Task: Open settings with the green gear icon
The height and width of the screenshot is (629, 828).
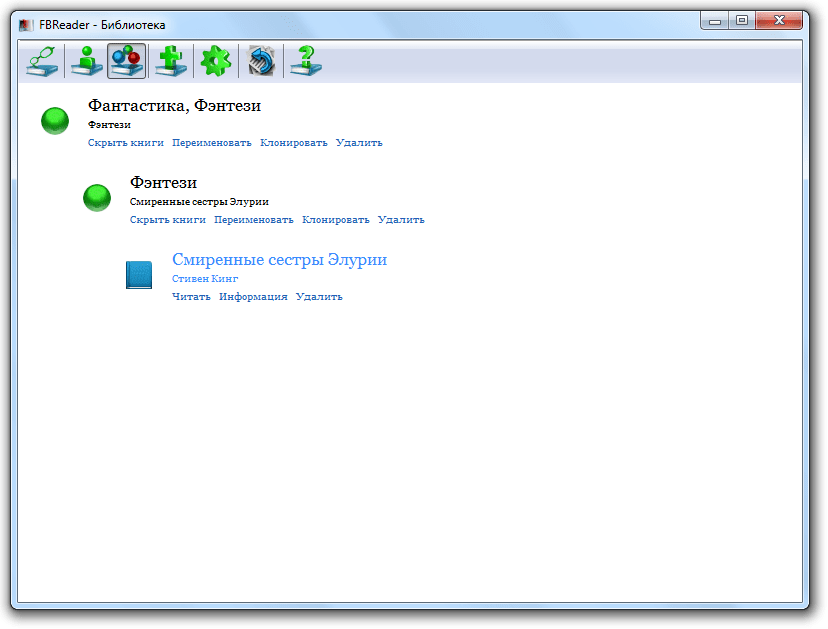Action: (x=215, y=61)
